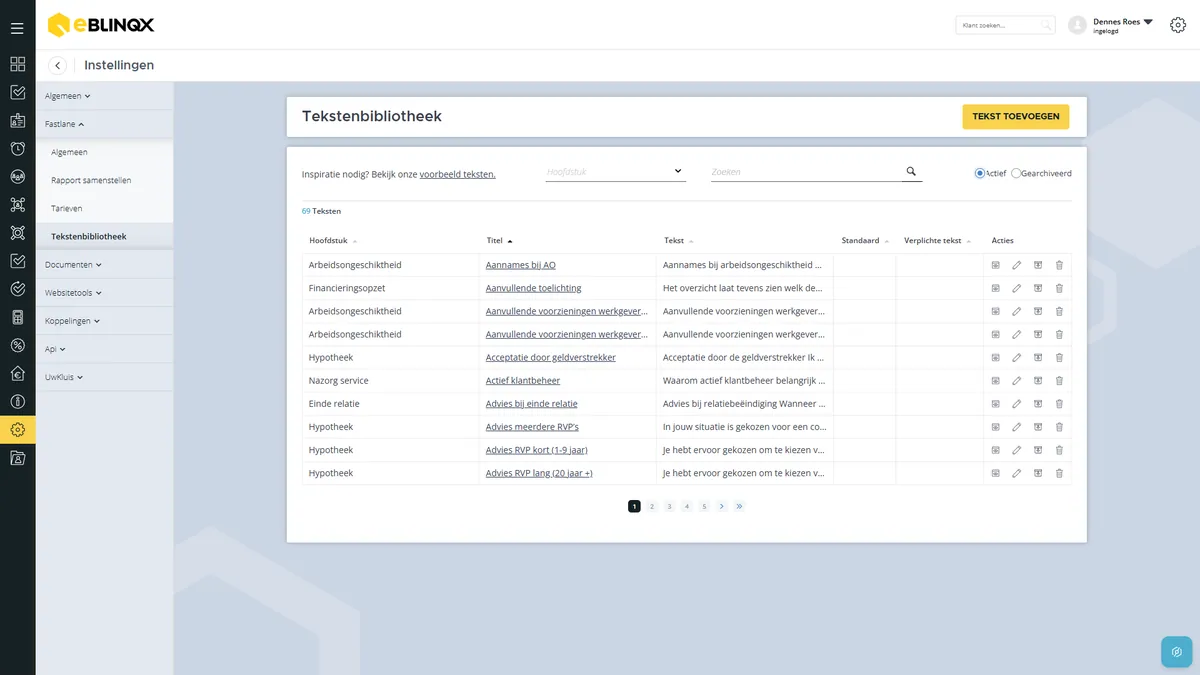
Task: Open the Algemeen item under Fastlane
Action: 69,152
